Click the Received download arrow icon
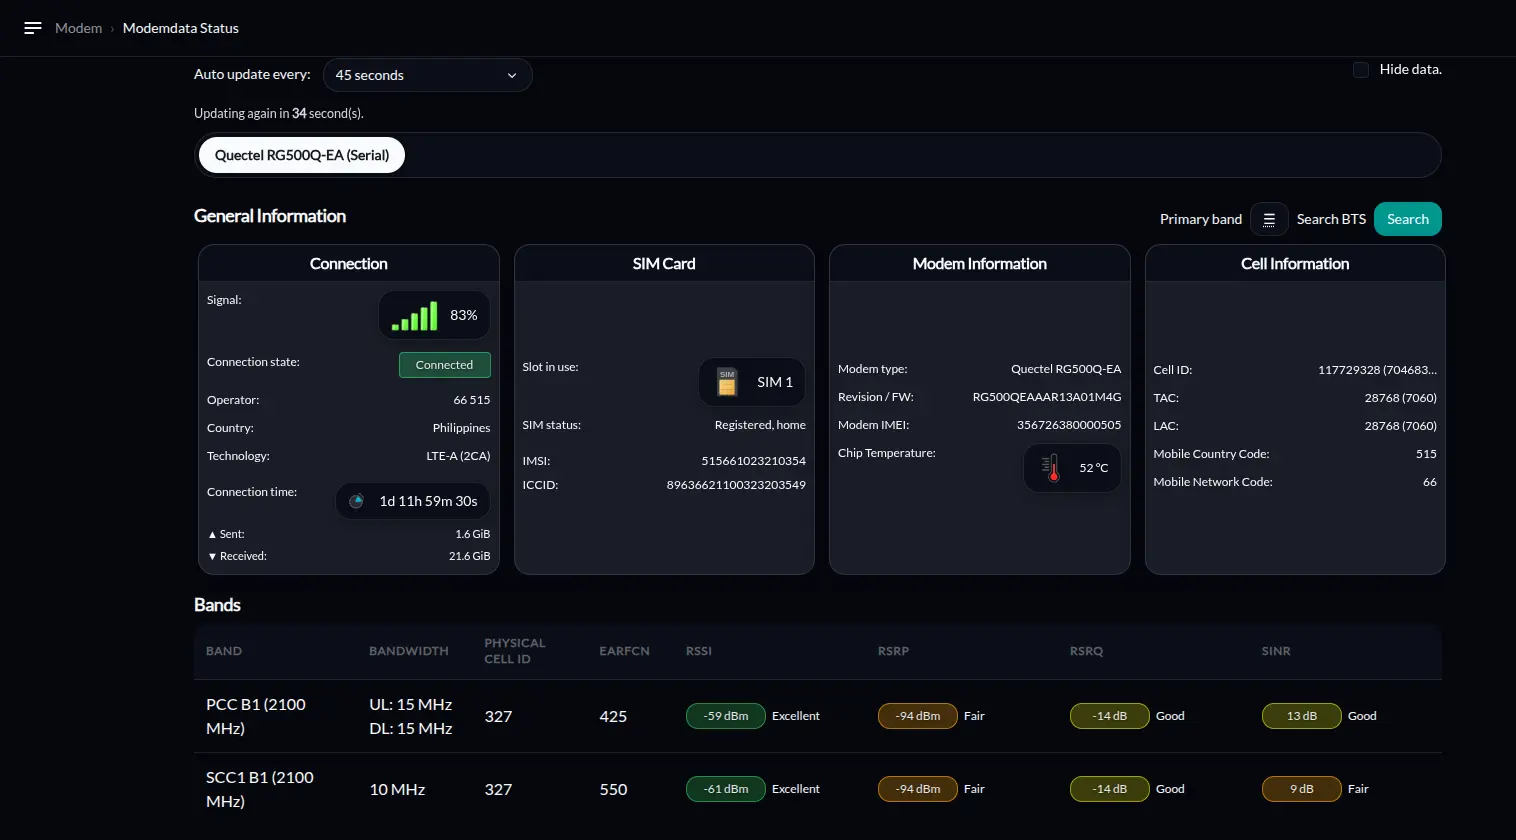 tap(212, 557)
